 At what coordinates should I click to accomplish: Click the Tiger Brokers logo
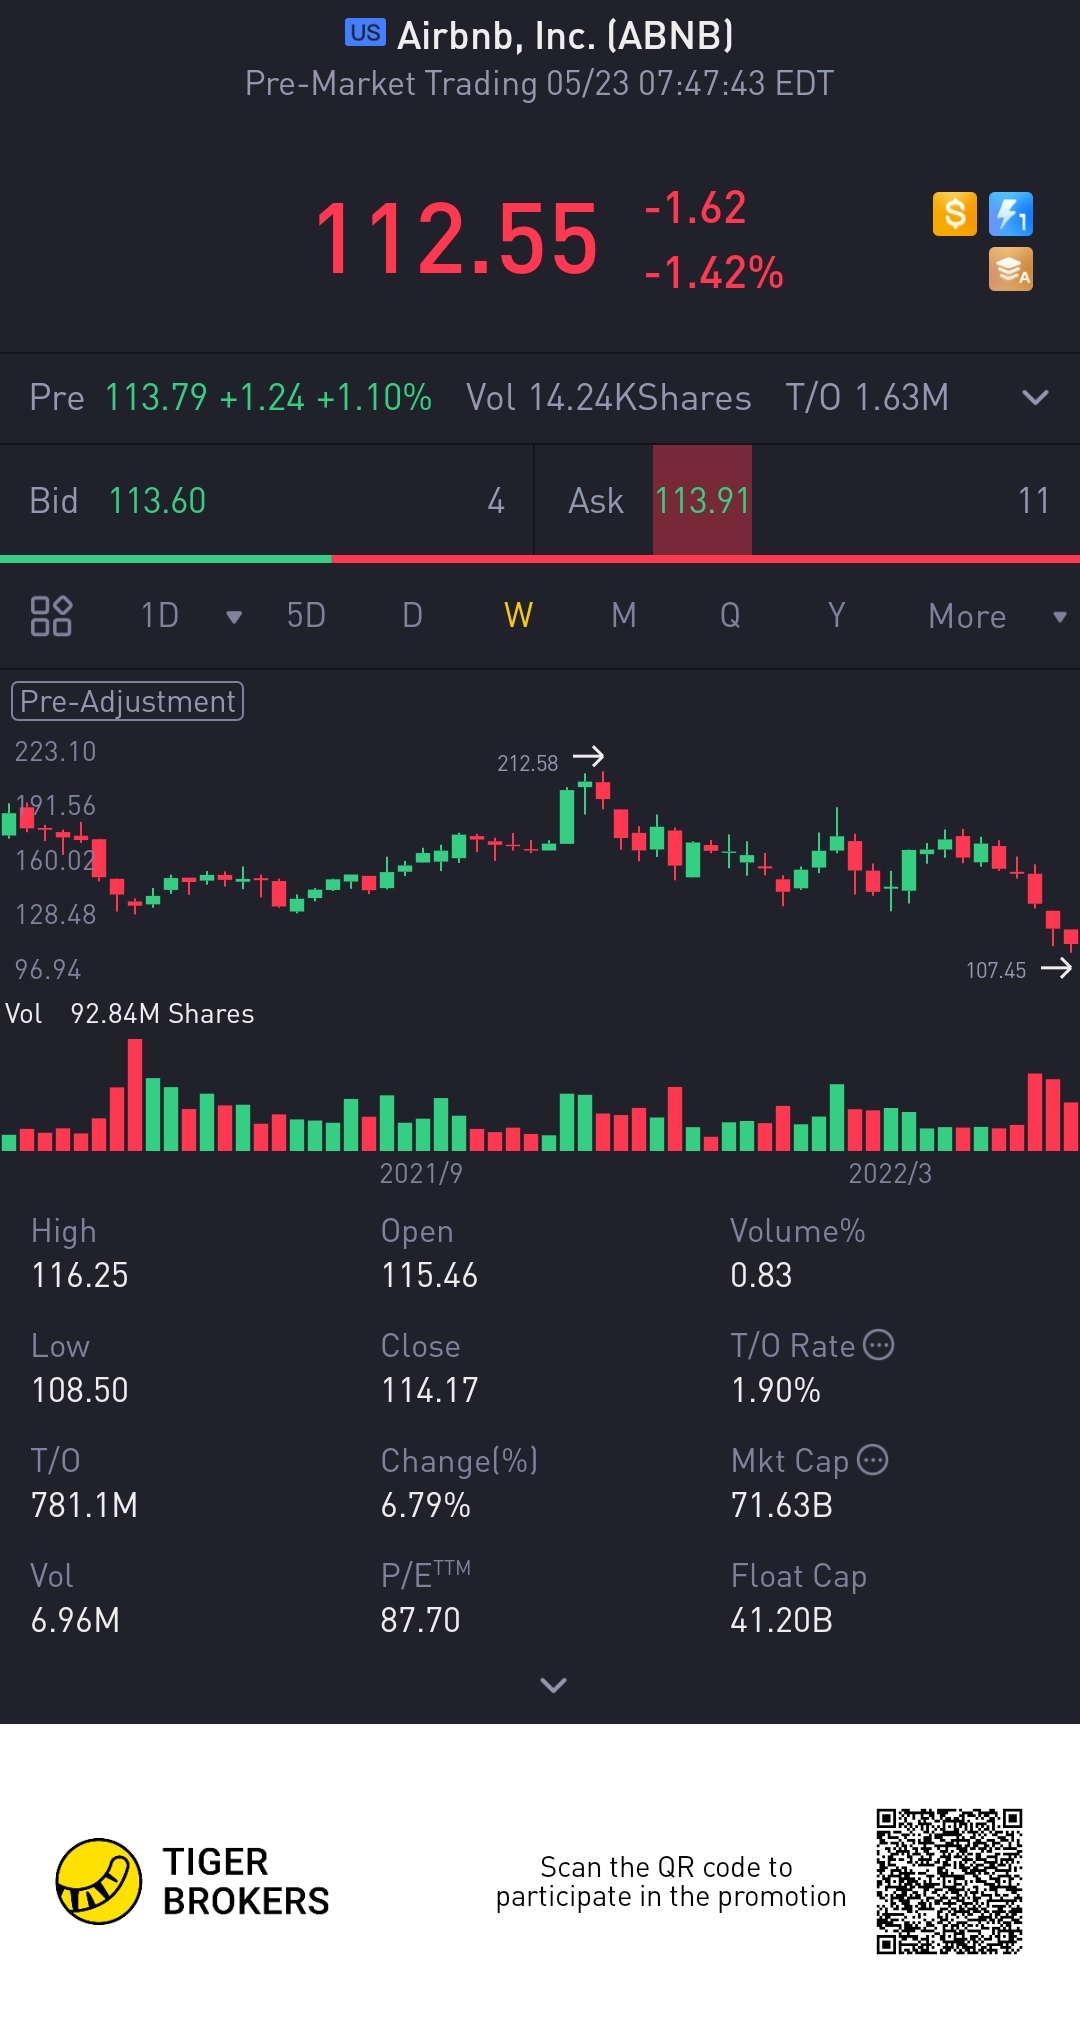99,1881
